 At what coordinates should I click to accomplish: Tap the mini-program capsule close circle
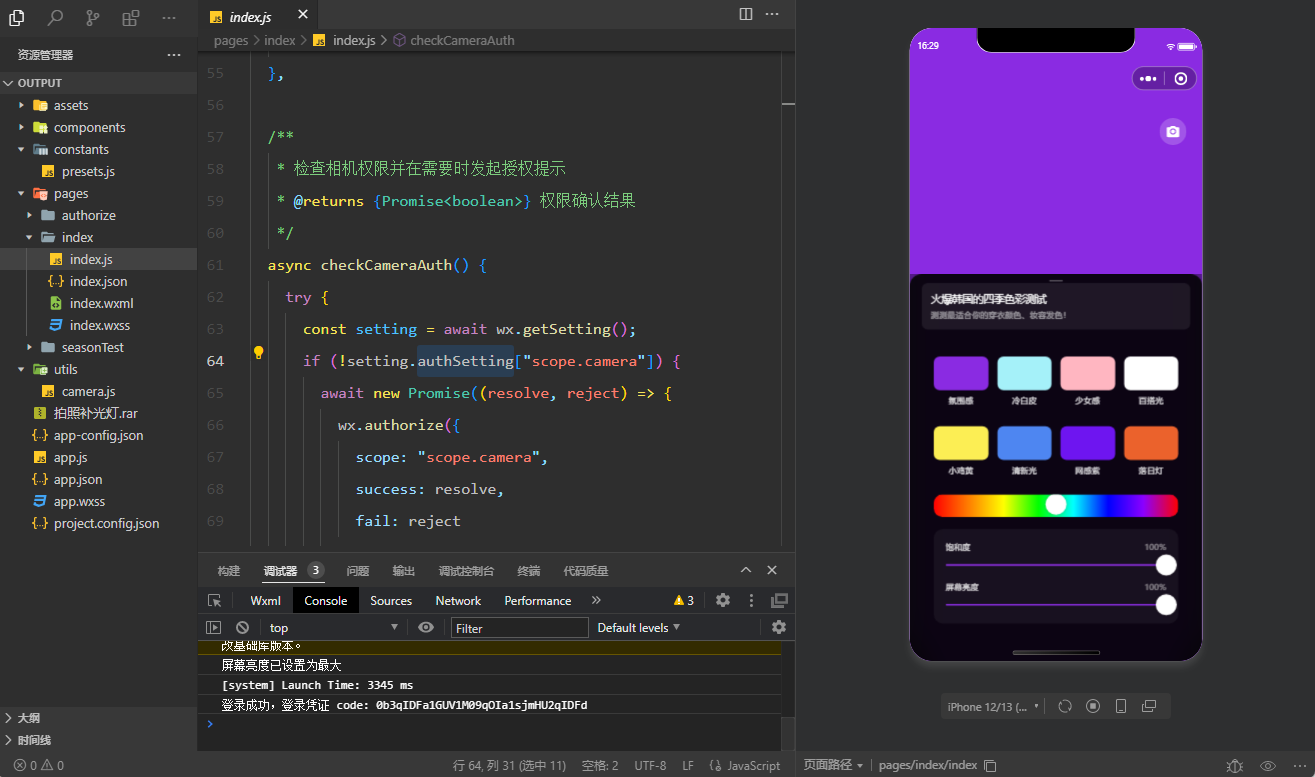click(x=1181, y=78)
